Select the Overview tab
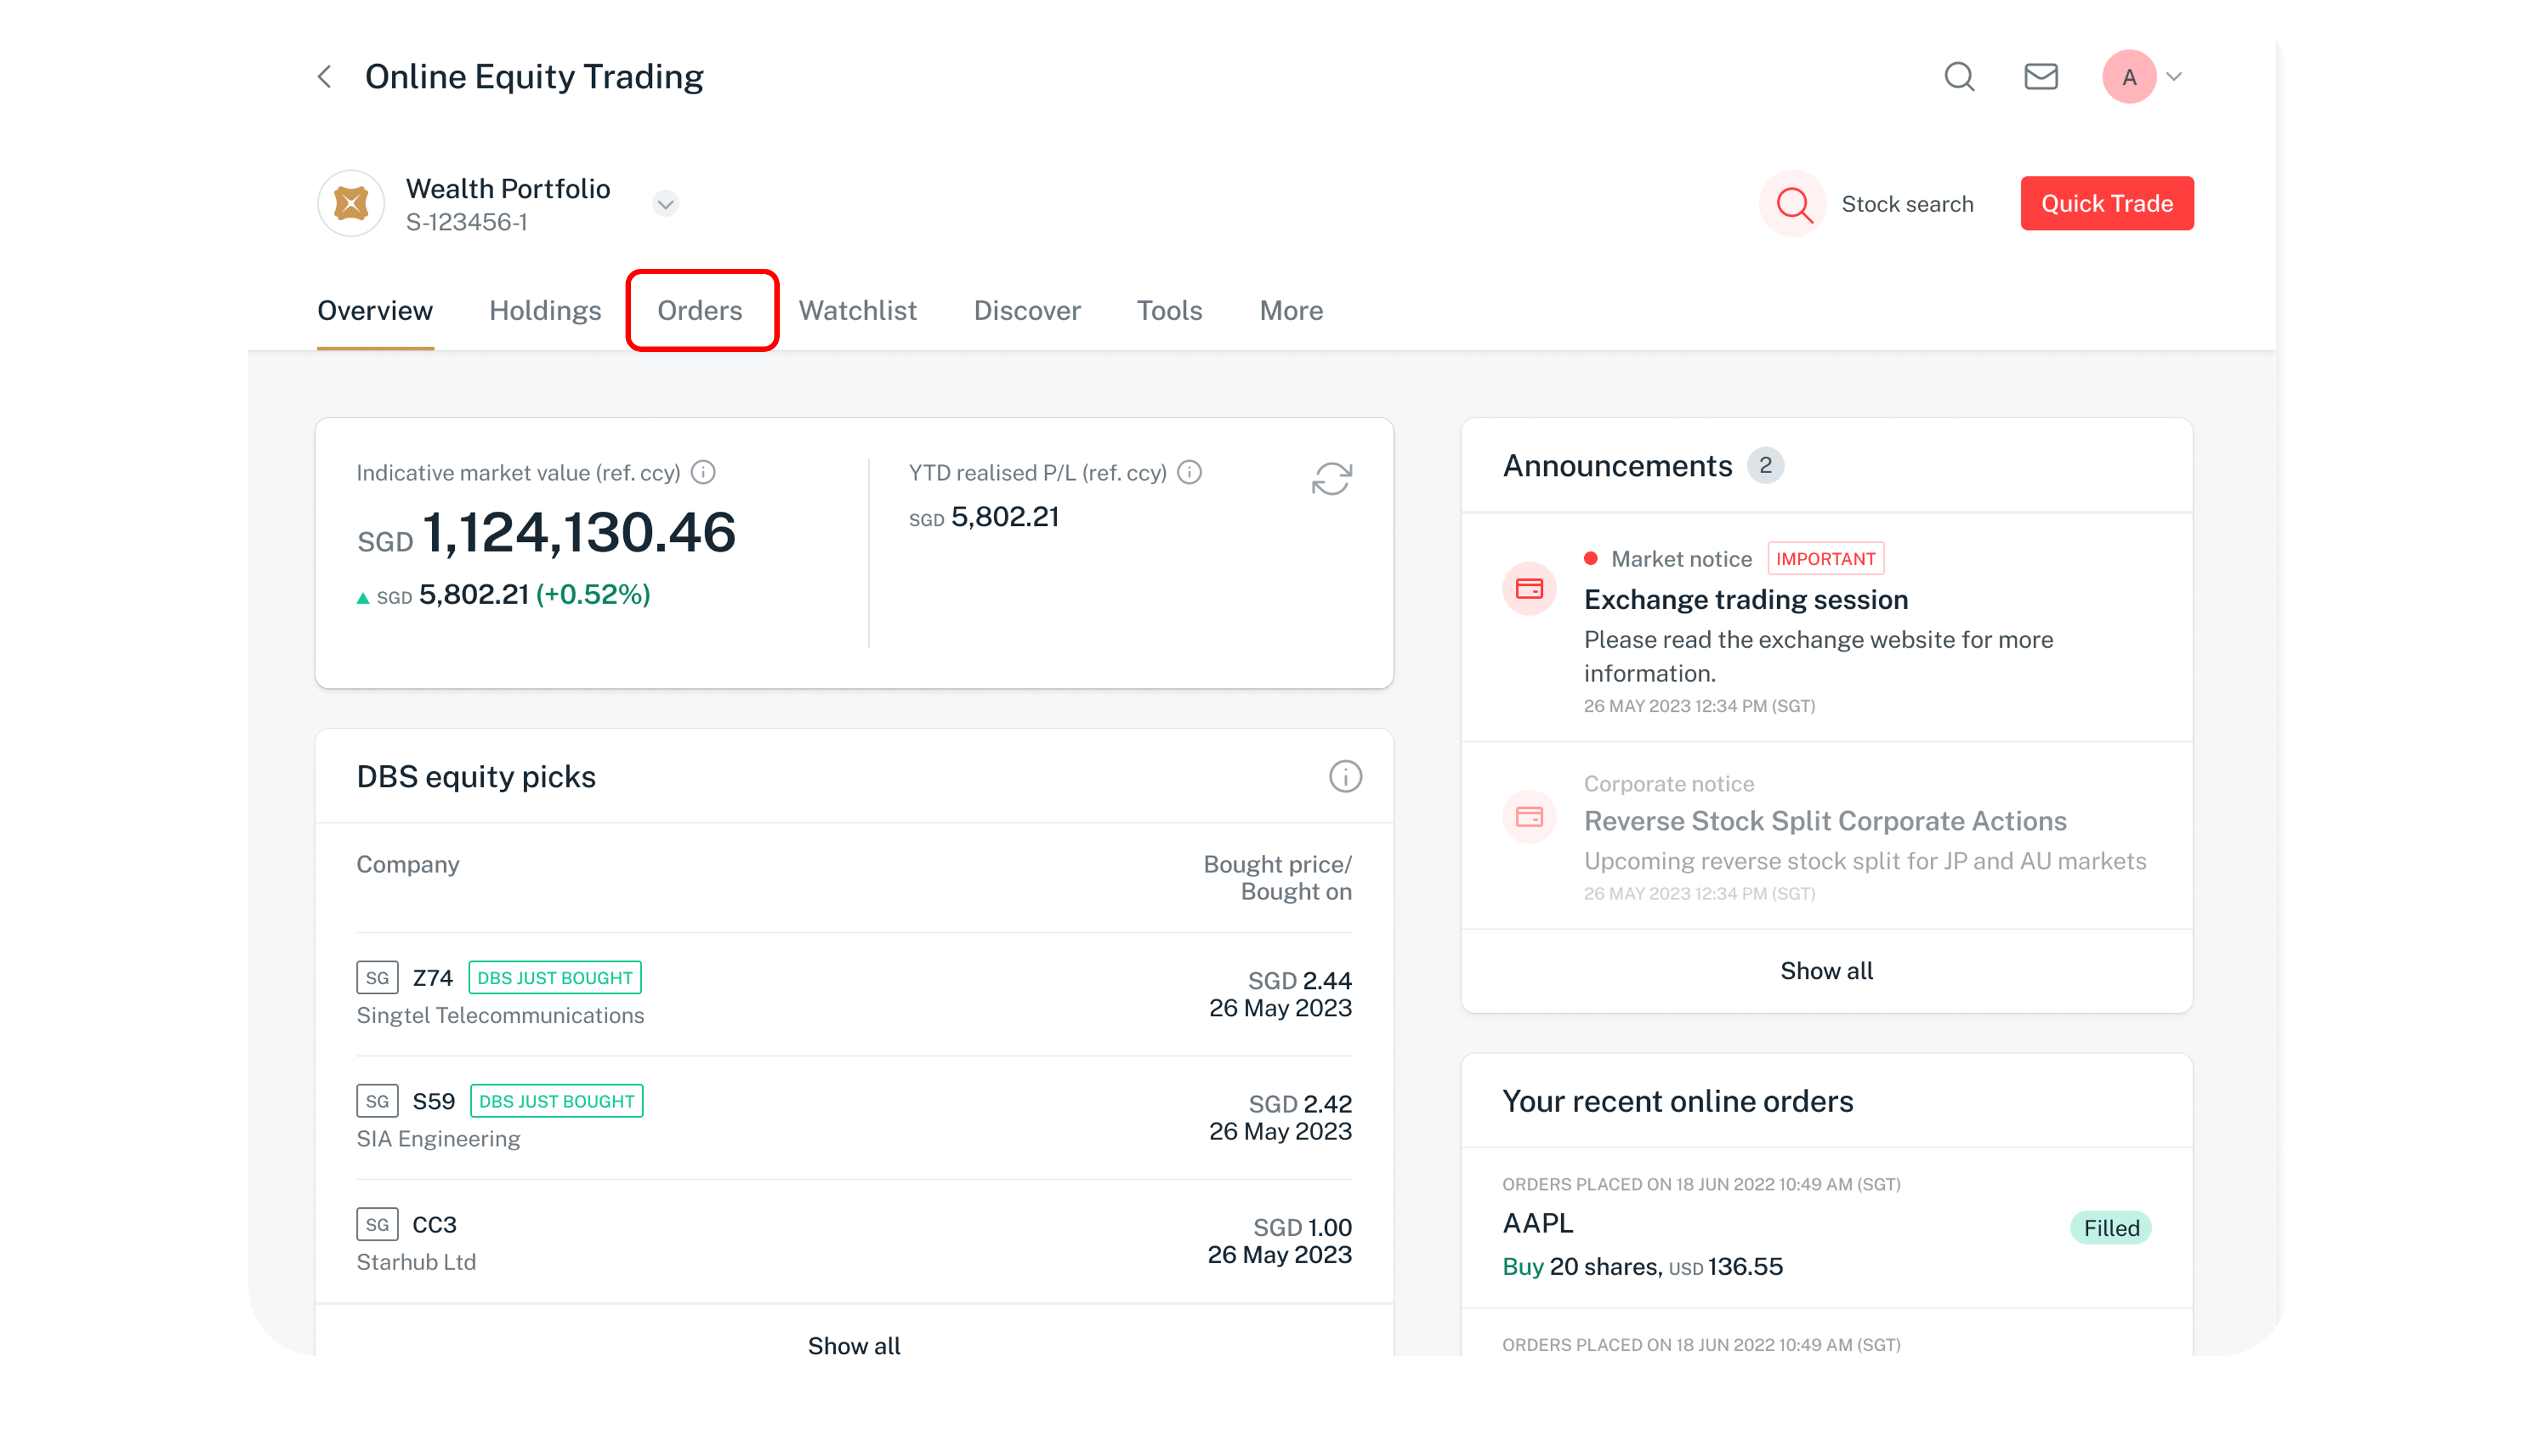The image size is (2528, 1456). click(x=375, y=311)
